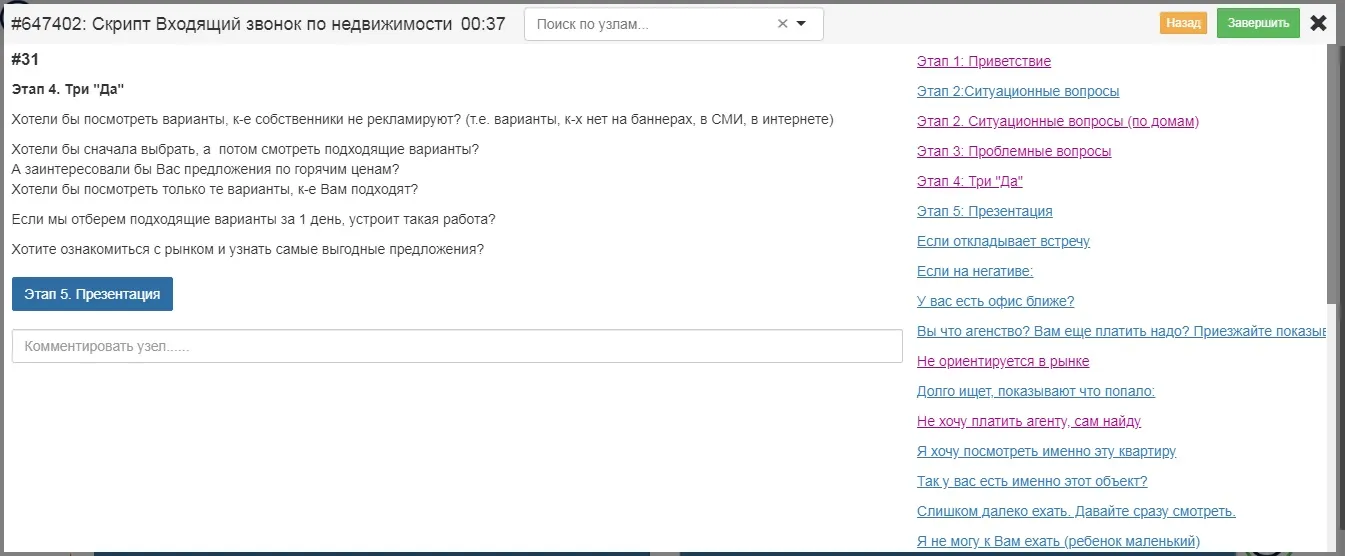Select Если откладывает встречу link
Viewport: 1345px width, 556px height.
1003,241
